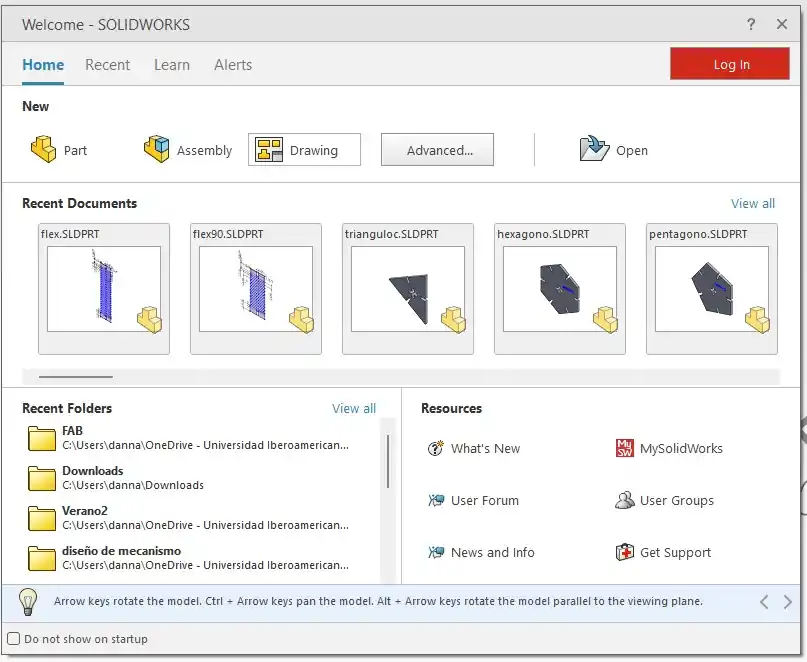Image resolution: width=807 pixels, height=662 pixels.
Task: Click the User Groups people icon
Action: point(624,500)
